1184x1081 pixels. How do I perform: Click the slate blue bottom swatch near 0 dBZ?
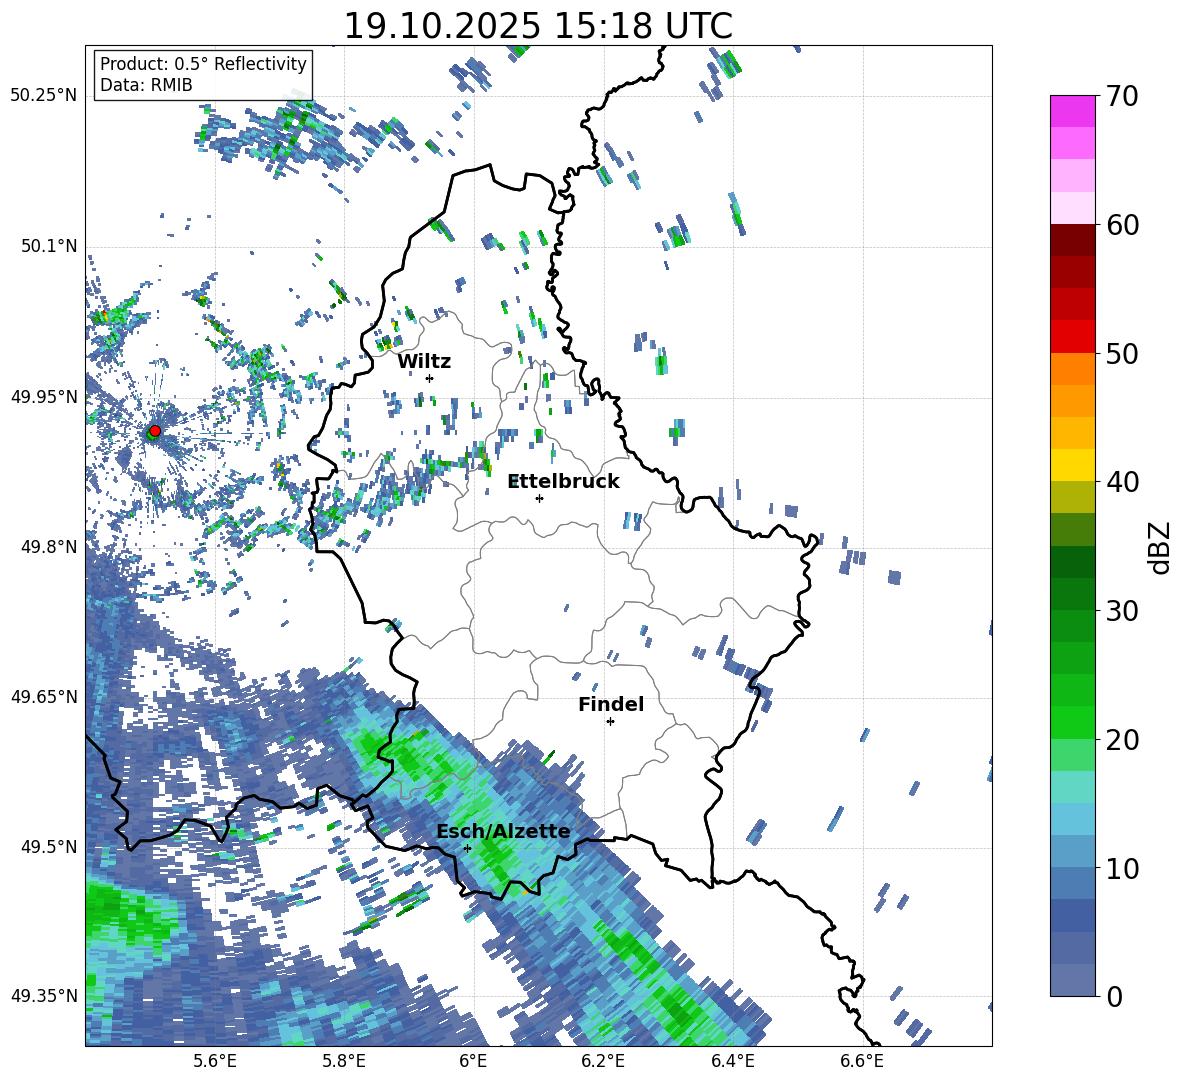click(x=1072, y=980)
